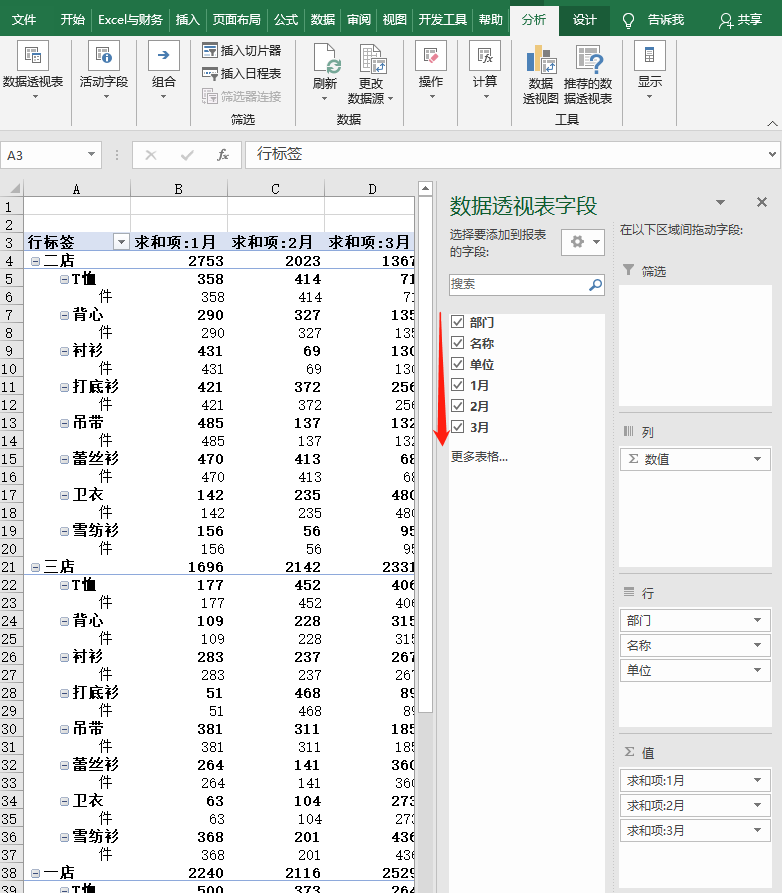Click the formula bar confirm checkmark icon
The height and width of the screenshot is (893, 782).
(x=187, y=155)
